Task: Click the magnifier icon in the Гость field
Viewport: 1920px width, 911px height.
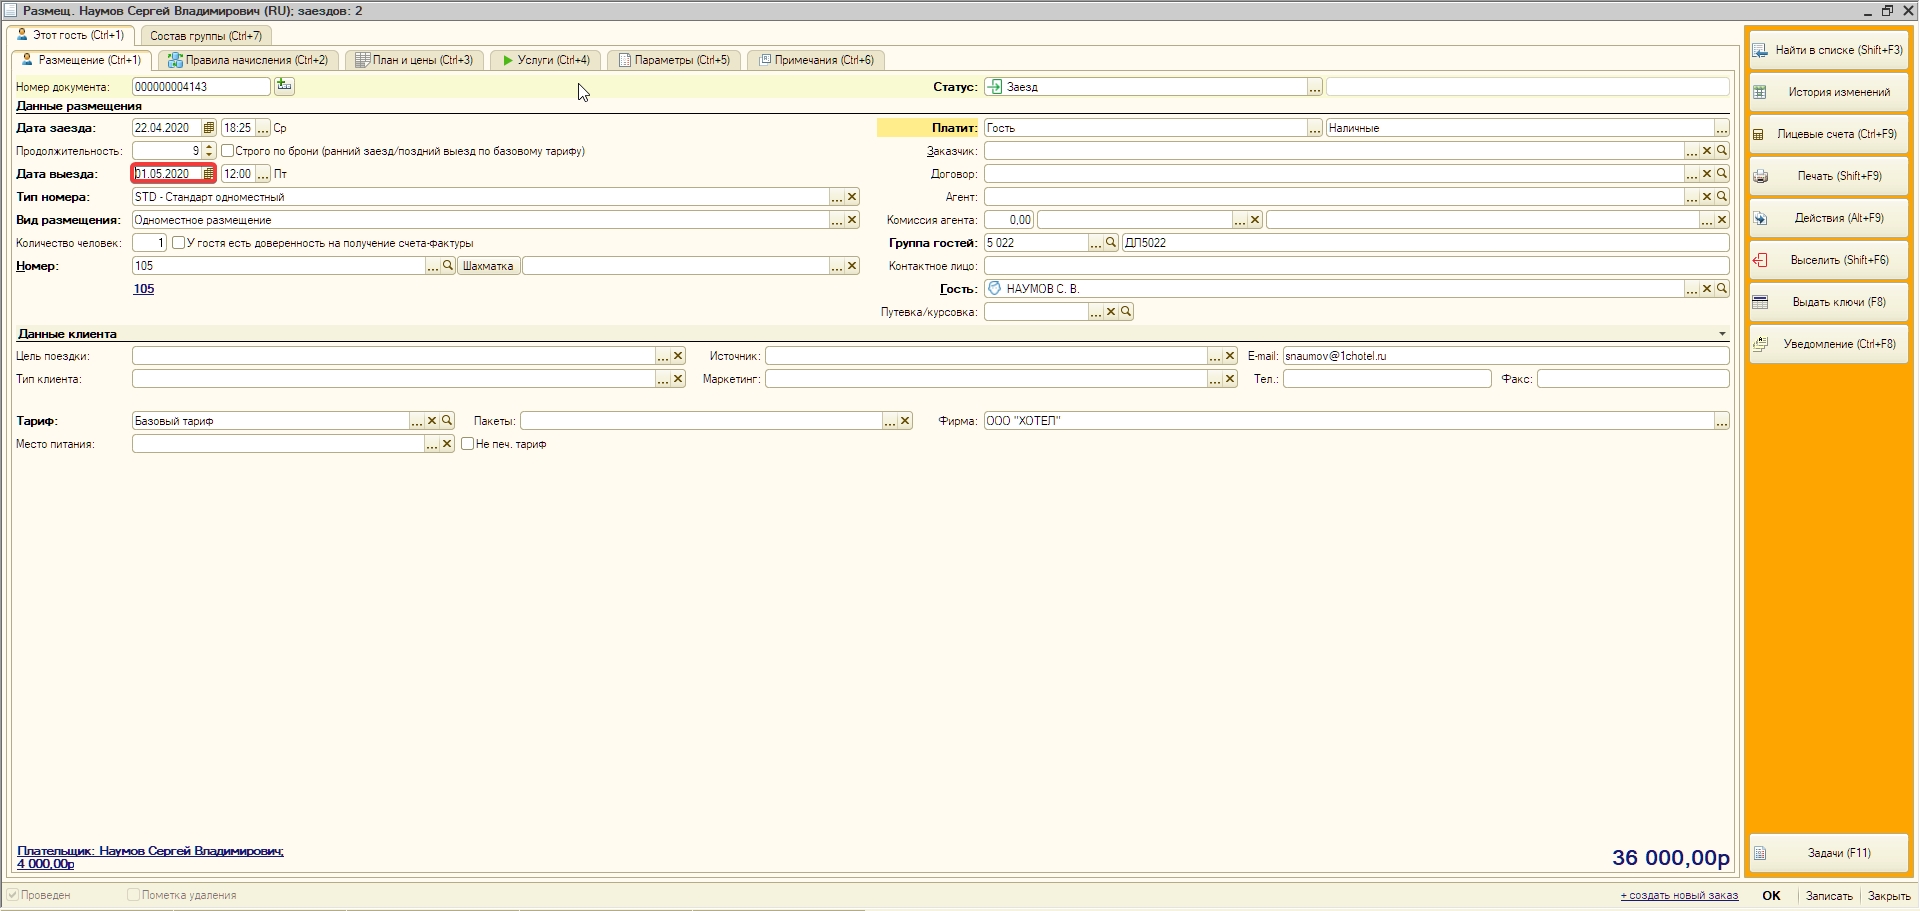Action: coord(1722,289)
